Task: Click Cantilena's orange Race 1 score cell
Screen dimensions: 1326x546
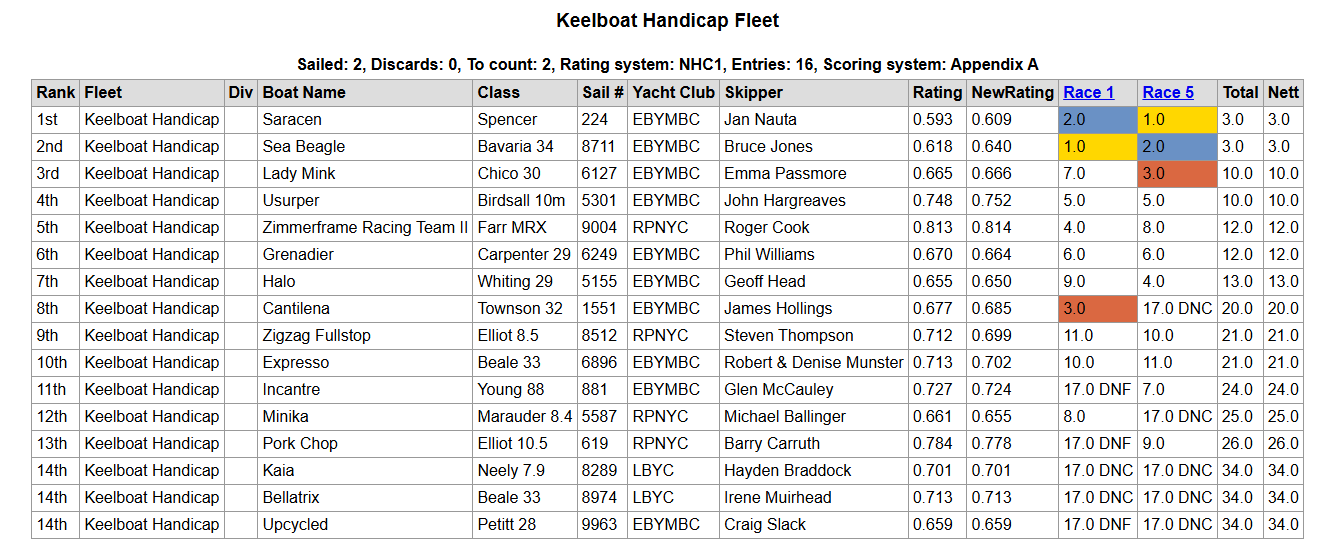Action: click(x=1097, y=308)
